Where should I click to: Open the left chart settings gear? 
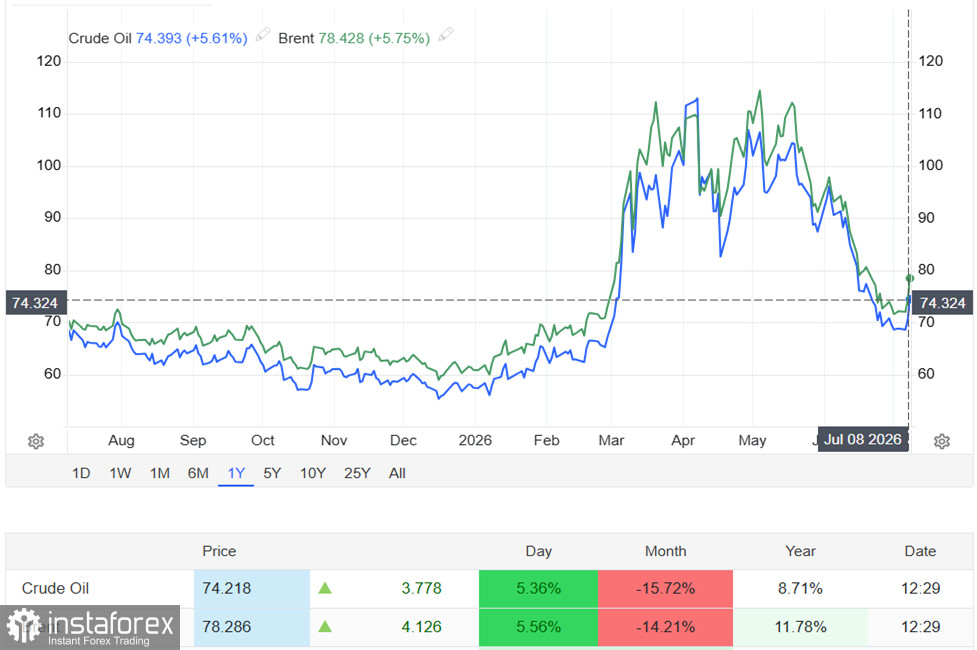pos(36,441)
